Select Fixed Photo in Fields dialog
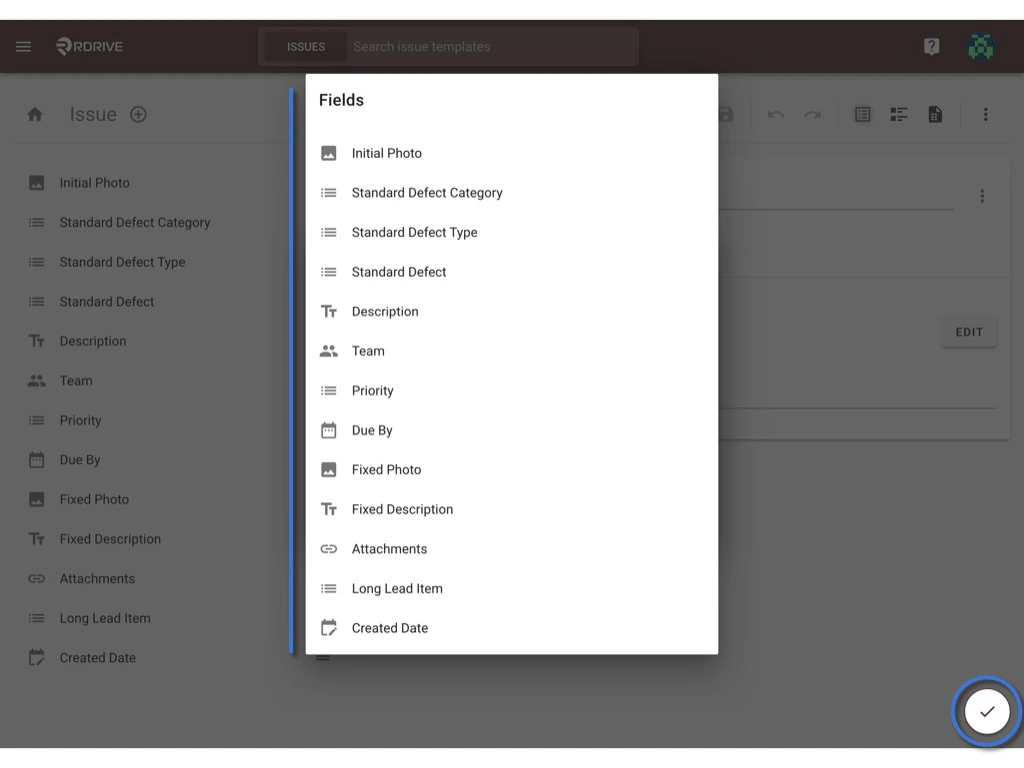 coord(511,470)
